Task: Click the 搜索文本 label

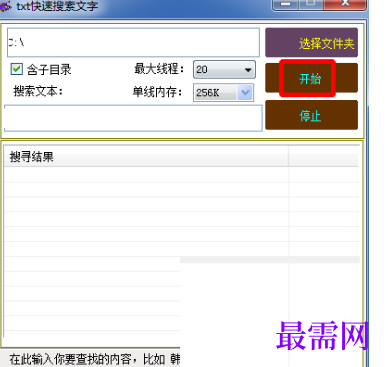Action: (x=38, y=91)
